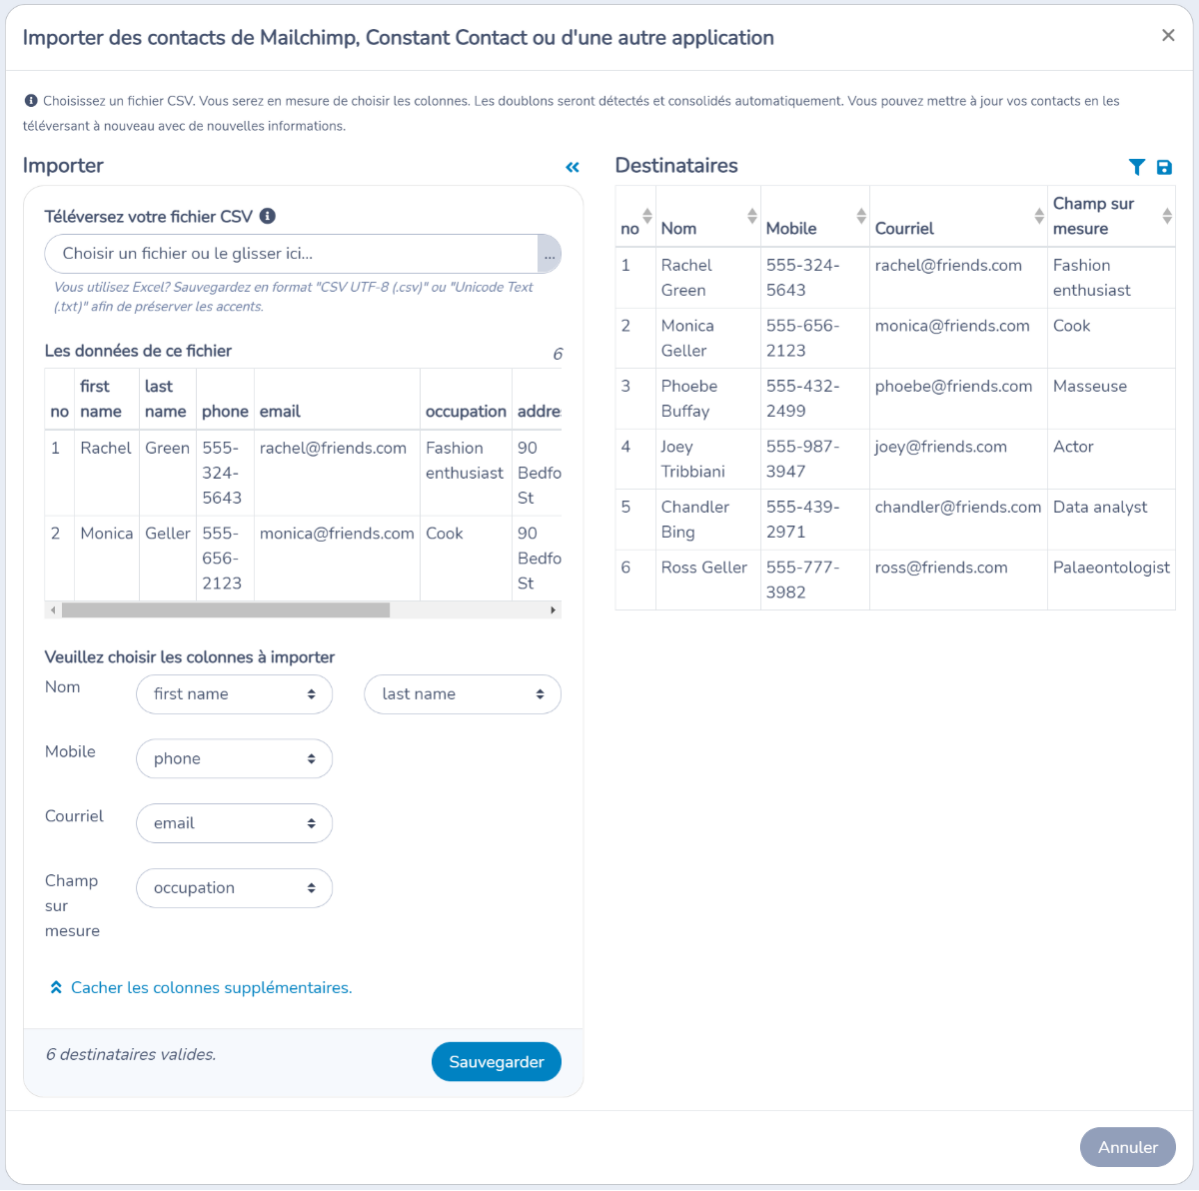
Task: Open the phone dropdown for Mobile
Action: pos(234,758)
